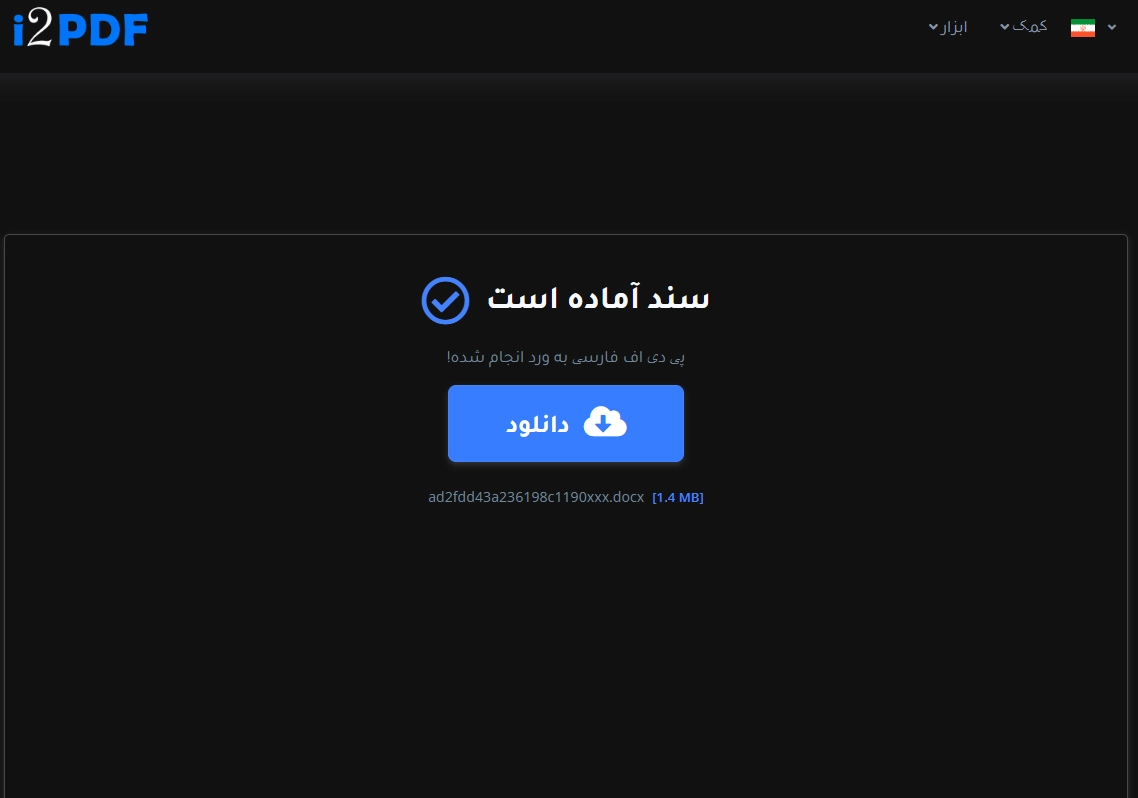Click the [1.4 MB] file size label
Viewport: 1138px width, 798px height.
click(x=678, y=498)
